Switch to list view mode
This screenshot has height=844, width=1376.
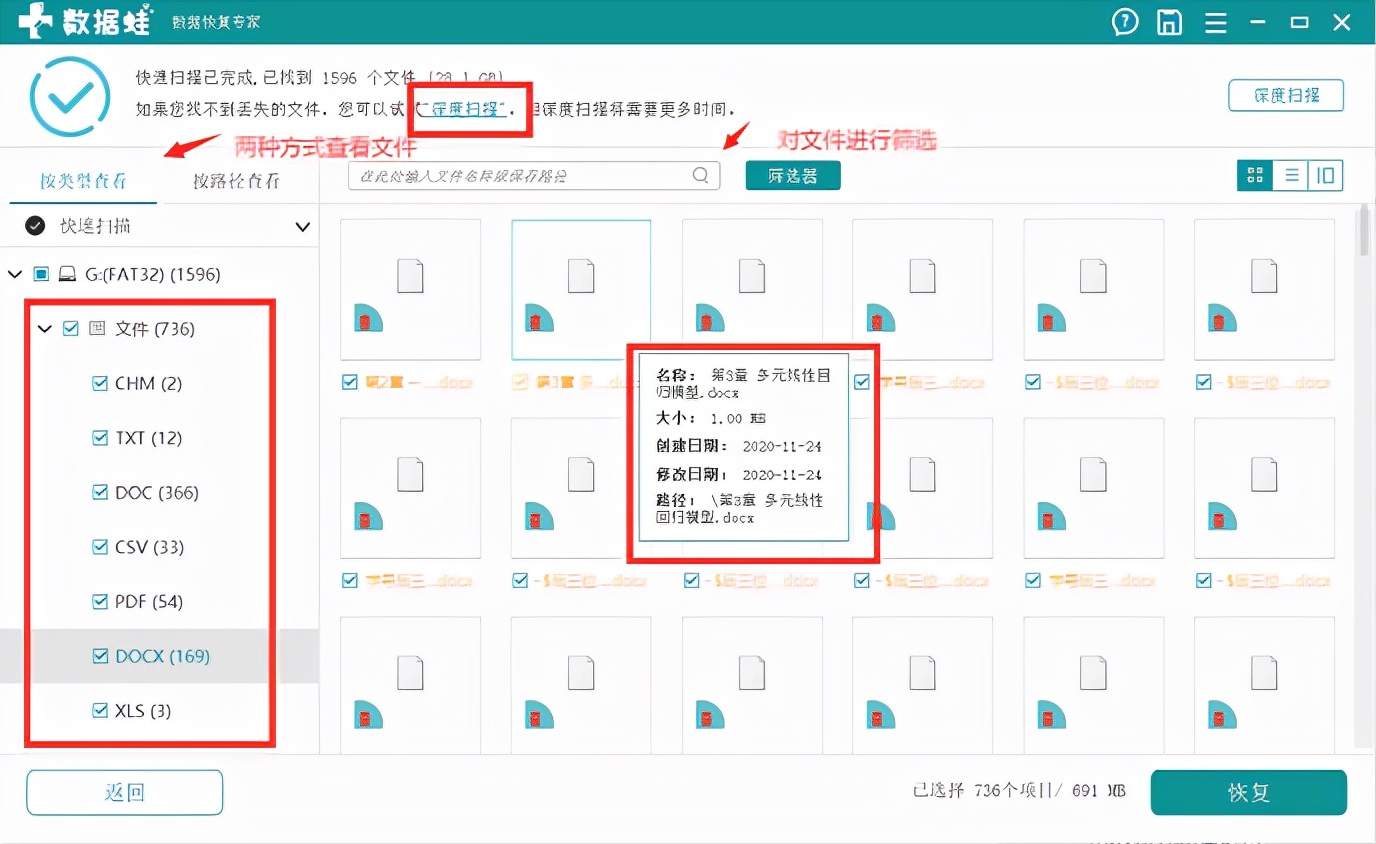coord(1290,174)
